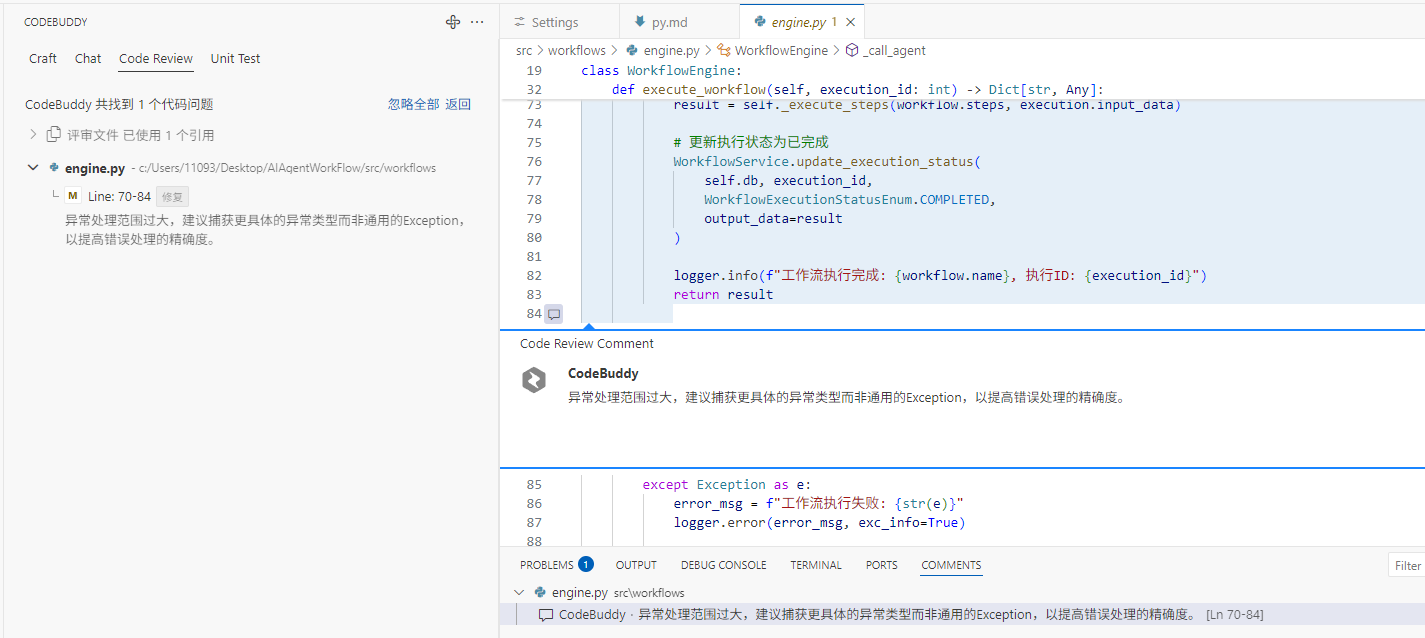Open the Unit Test tab
1425x638 pixels.
pyautogui.click(x=235, y=58)
